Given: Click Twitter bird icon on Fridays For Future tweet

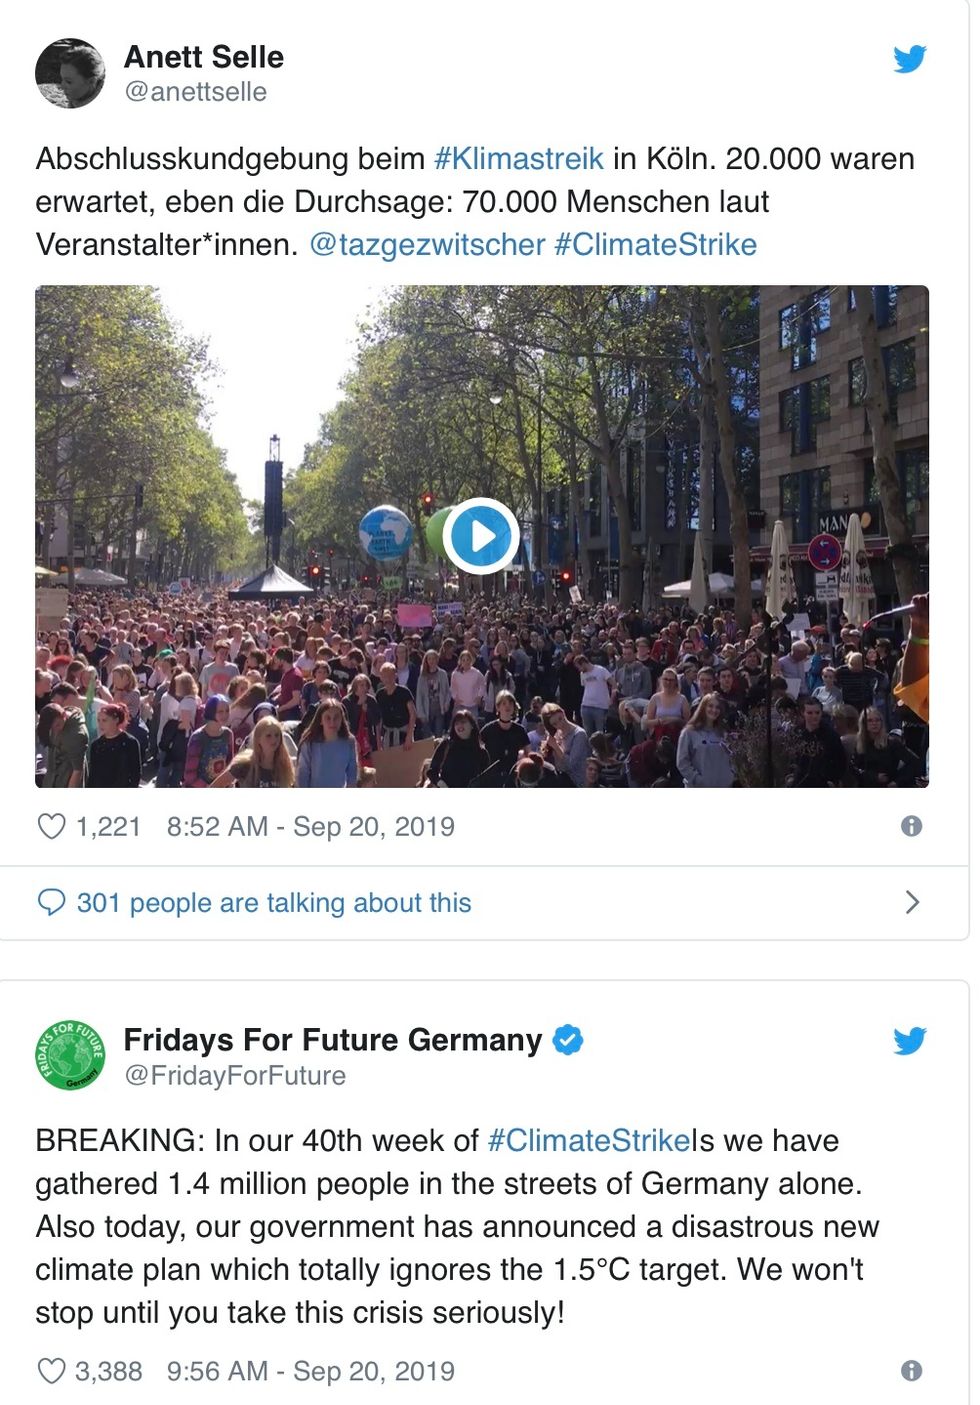Looking at the screenshot, I should click(x=909, y=1042).
